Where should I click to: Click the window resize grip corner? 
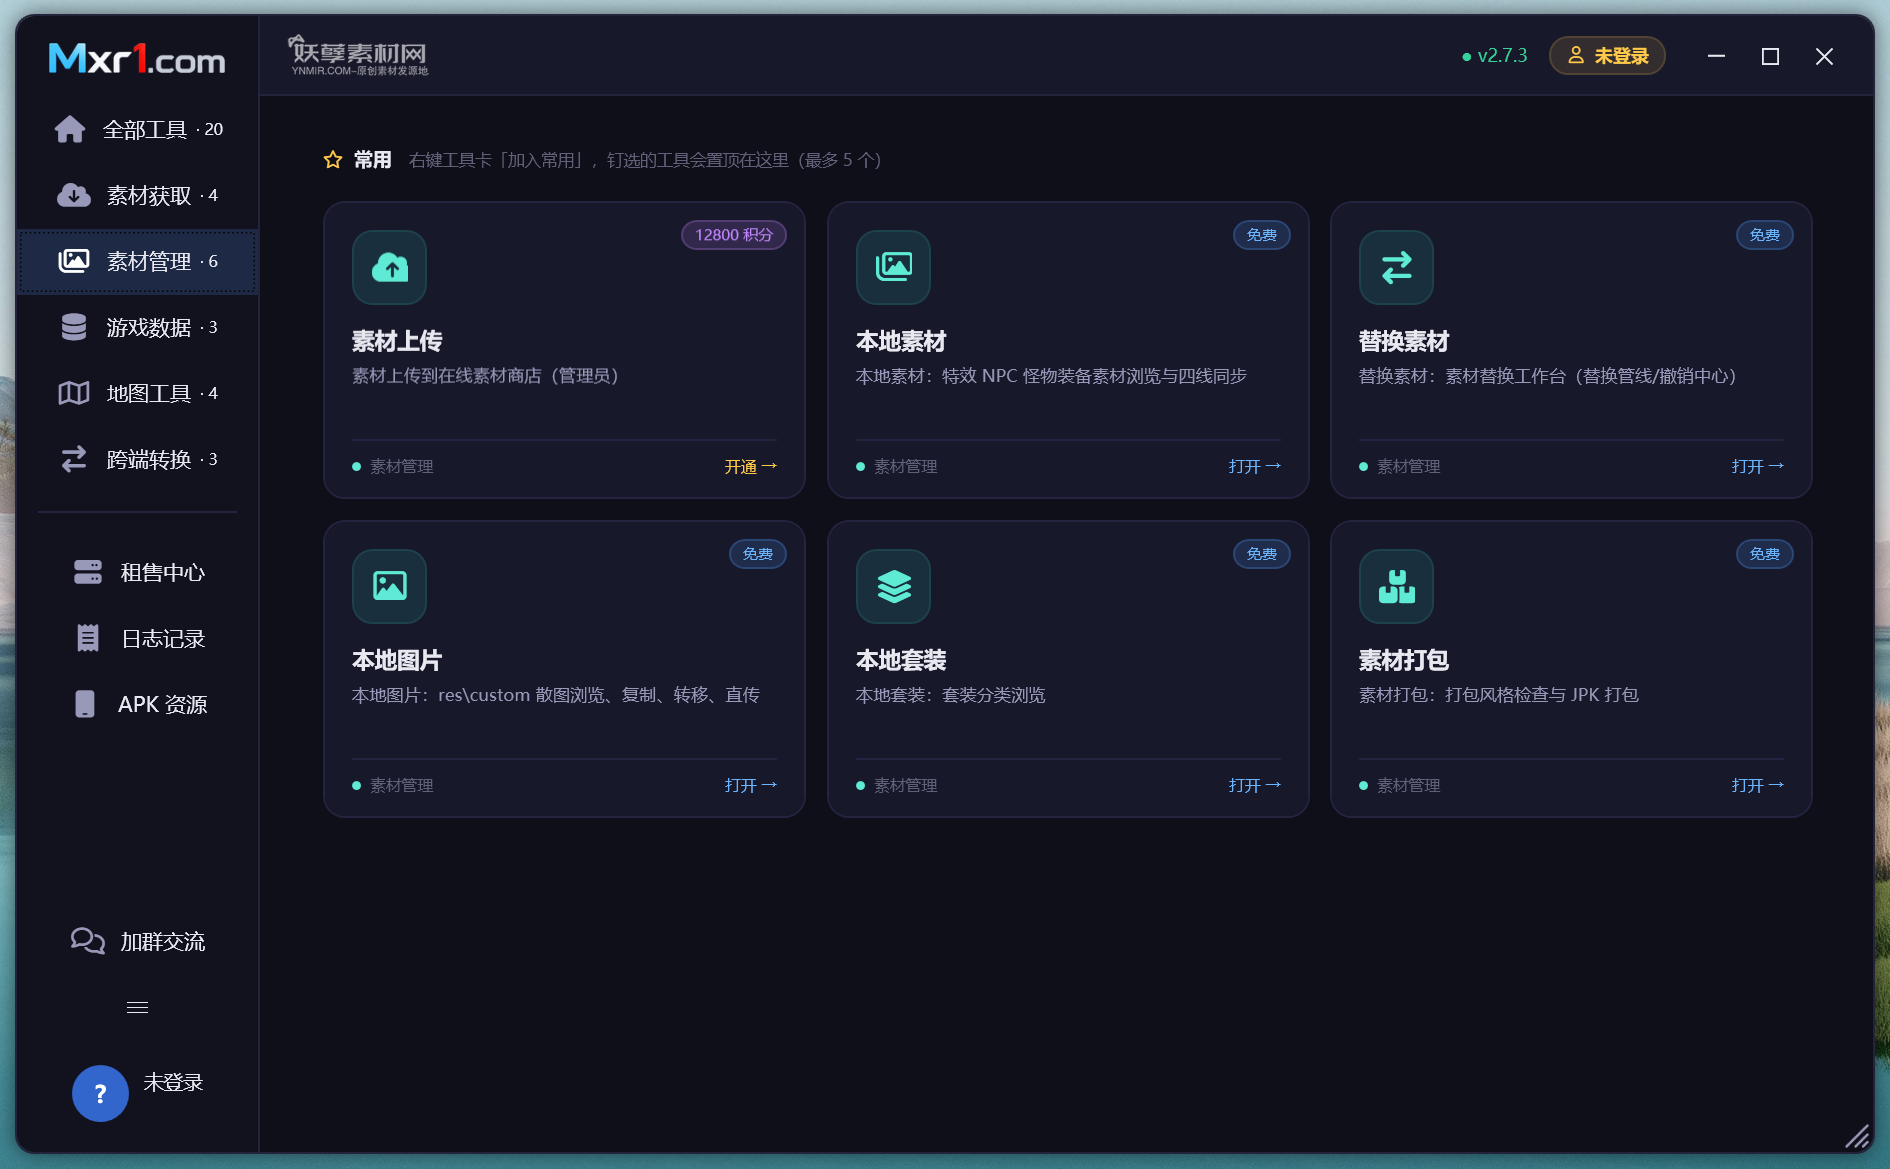point(1857,1136)
